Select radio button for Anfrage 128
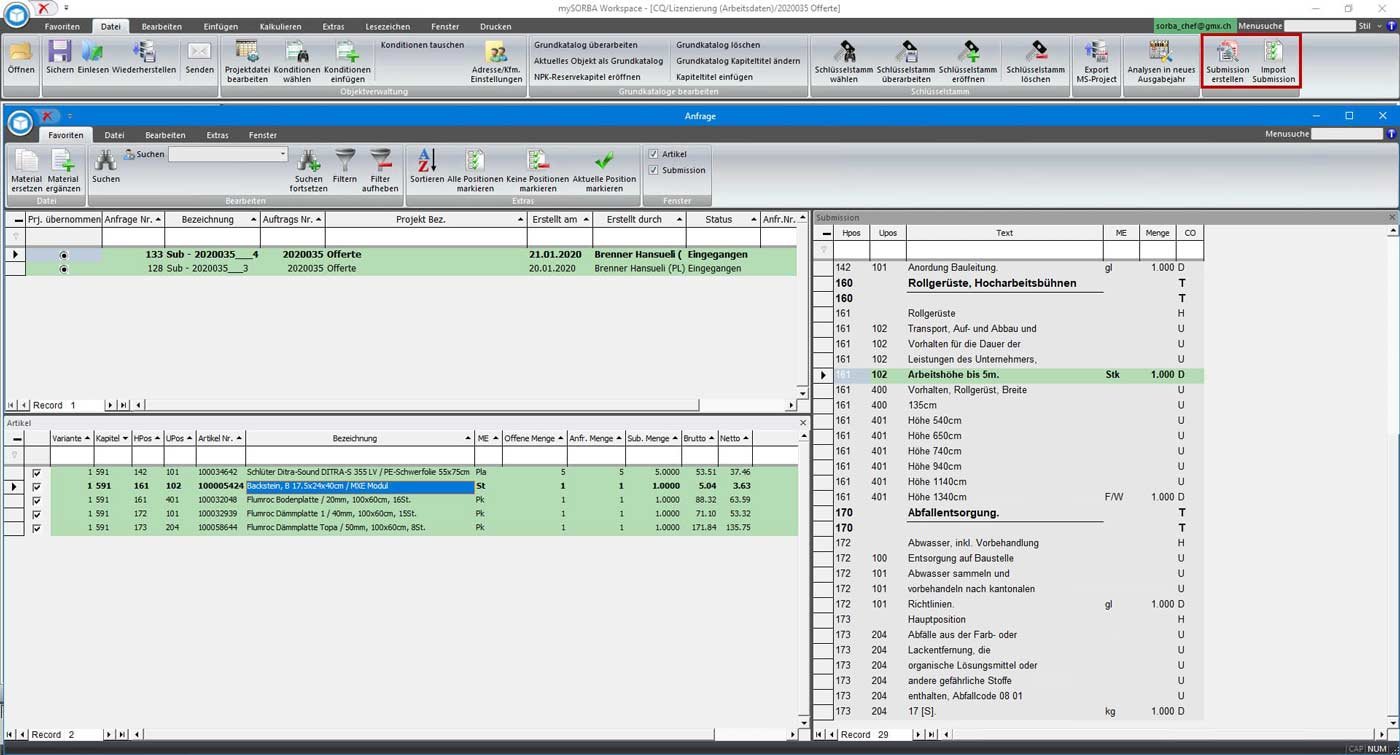1400x755 pixels. click(x=64, y=269)
